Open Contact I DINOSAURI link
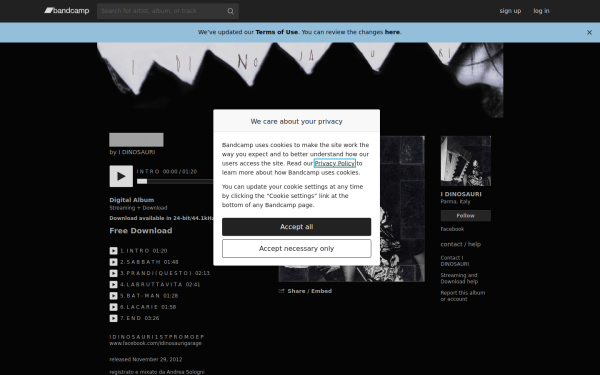The width and height of the screenshot is (600, 375). [455, 261]
